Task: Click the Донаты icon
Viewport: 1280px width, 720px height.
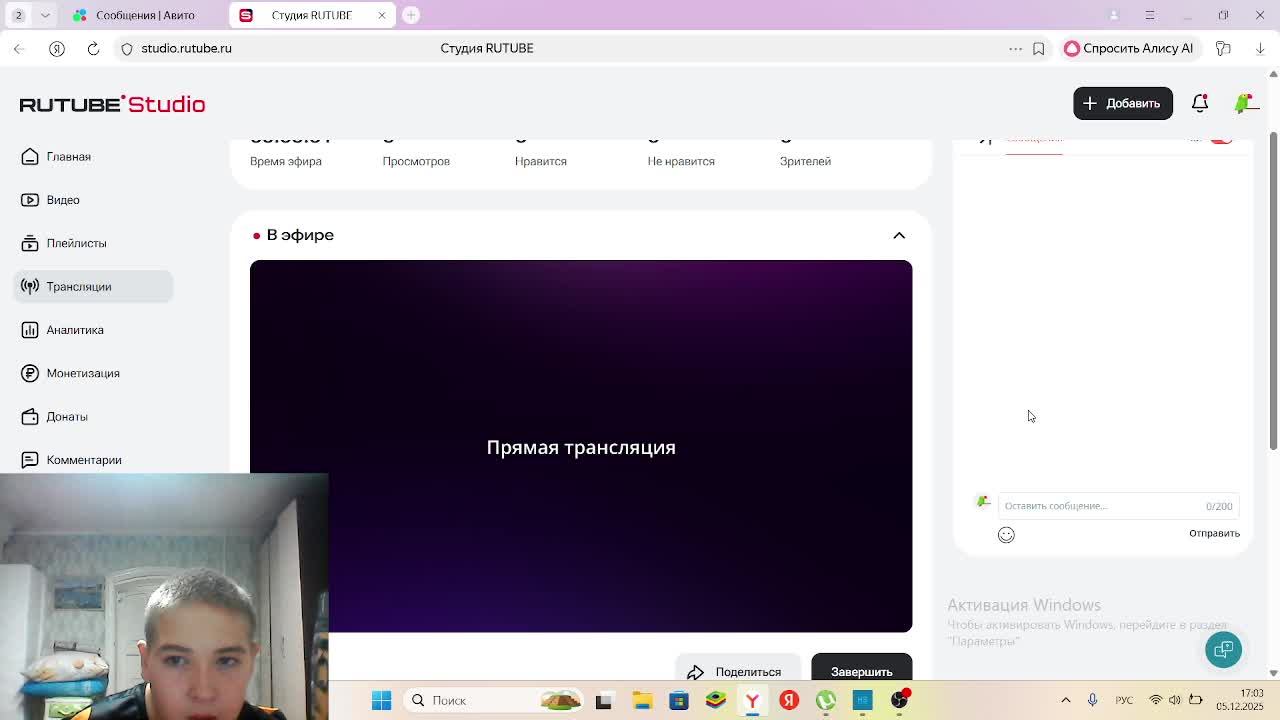Action: click(x=30, y=417)
